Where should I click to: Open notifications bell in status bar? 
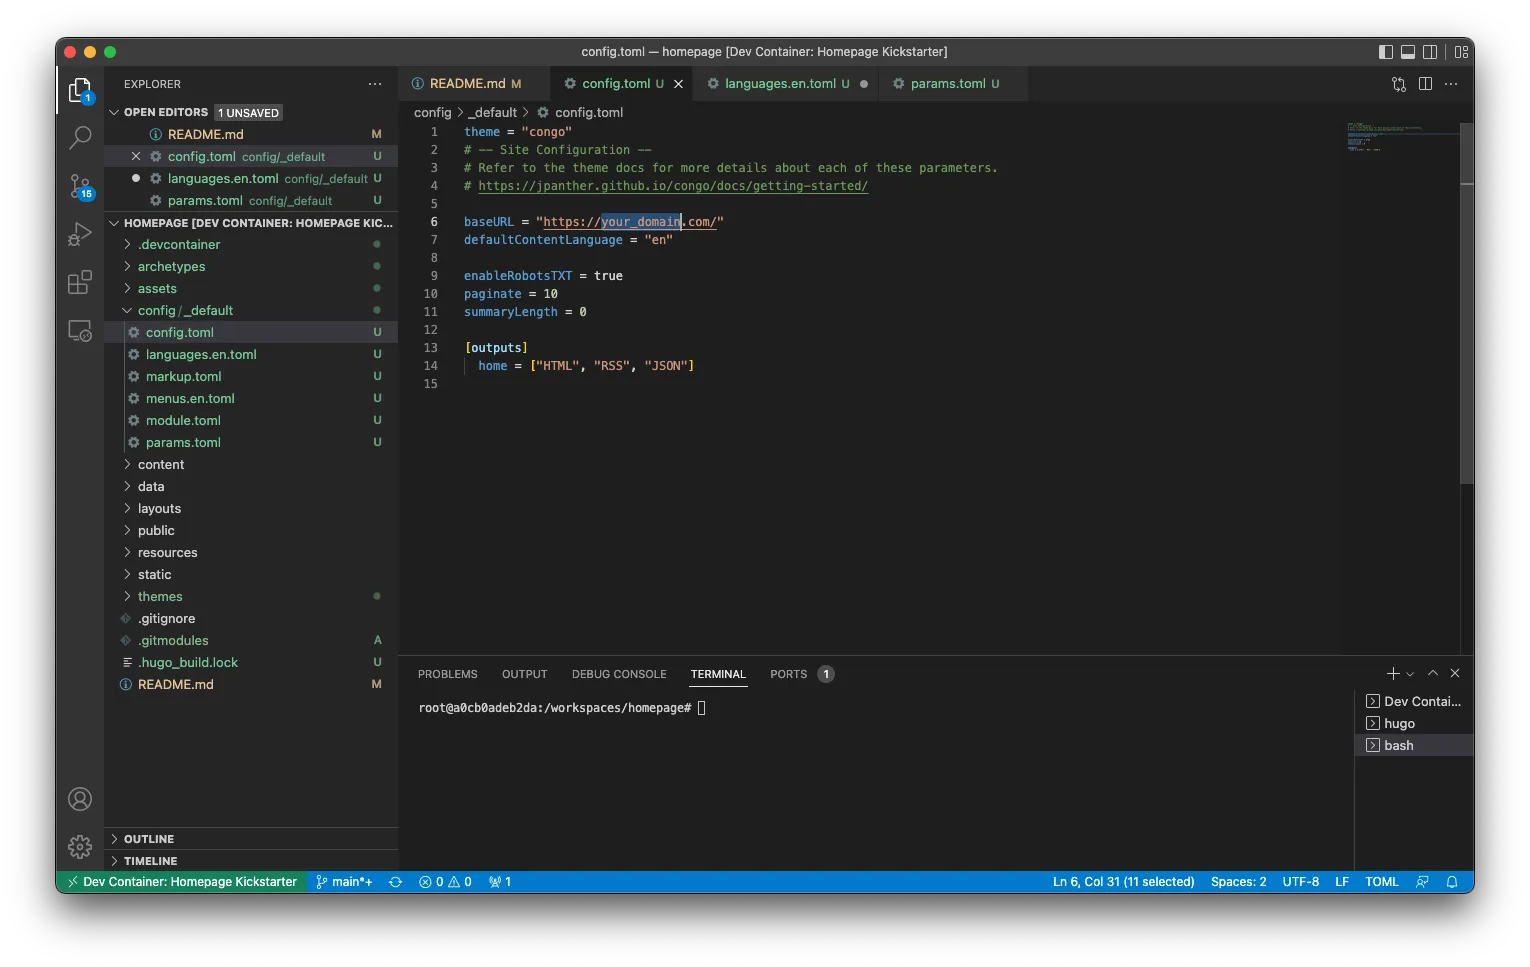(x=1452, y=882)
